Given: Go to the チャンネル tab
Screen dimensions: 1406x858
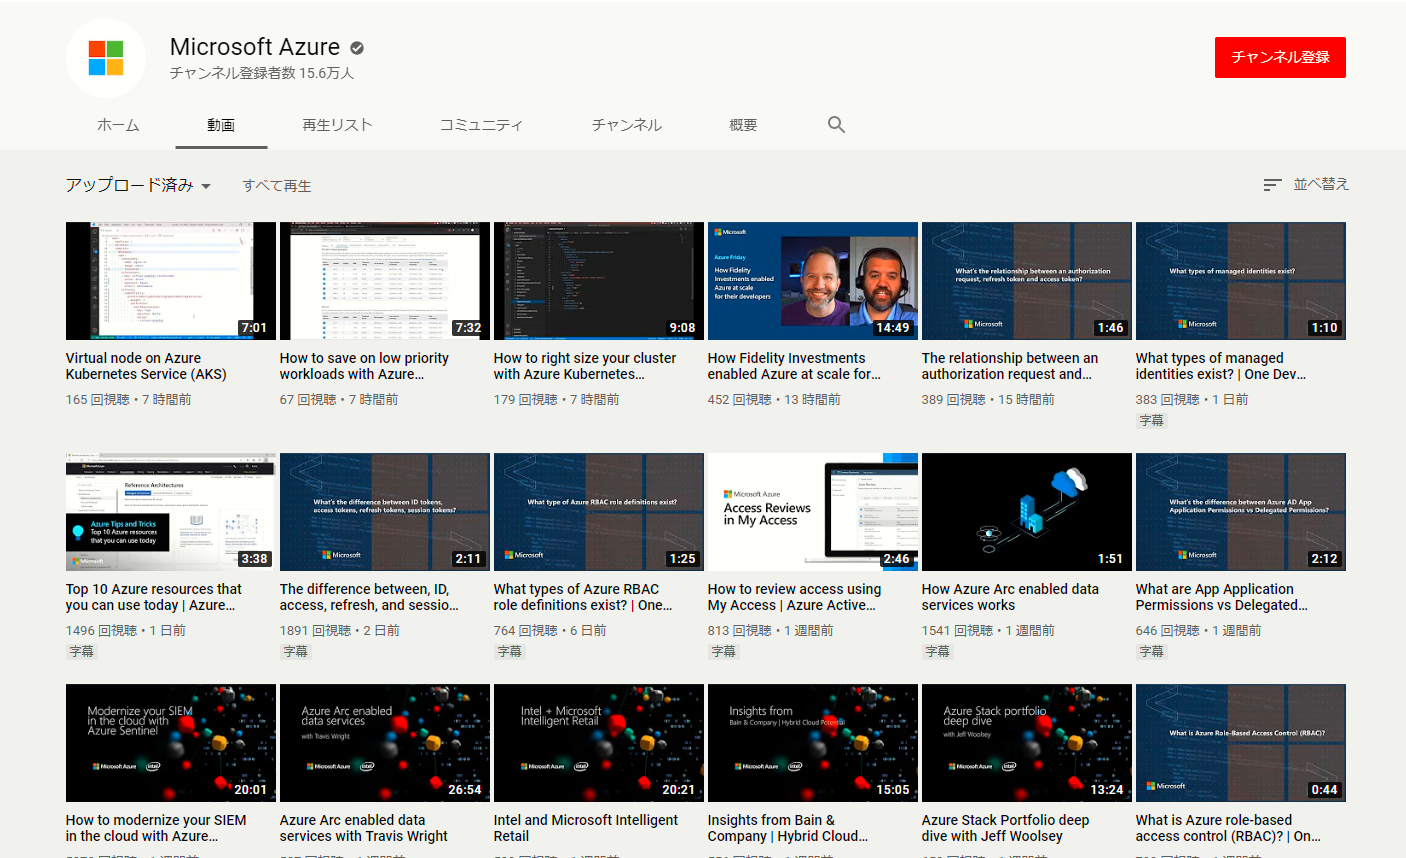Looking at the screenshot, I should click(626, 125).
